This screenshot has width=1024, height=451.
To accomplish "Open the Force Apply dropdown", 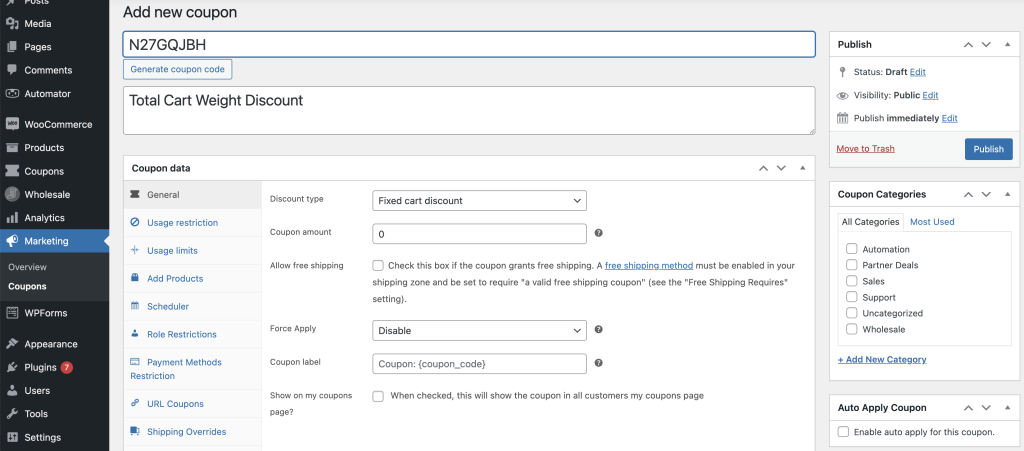I will [x=479, y=330].
